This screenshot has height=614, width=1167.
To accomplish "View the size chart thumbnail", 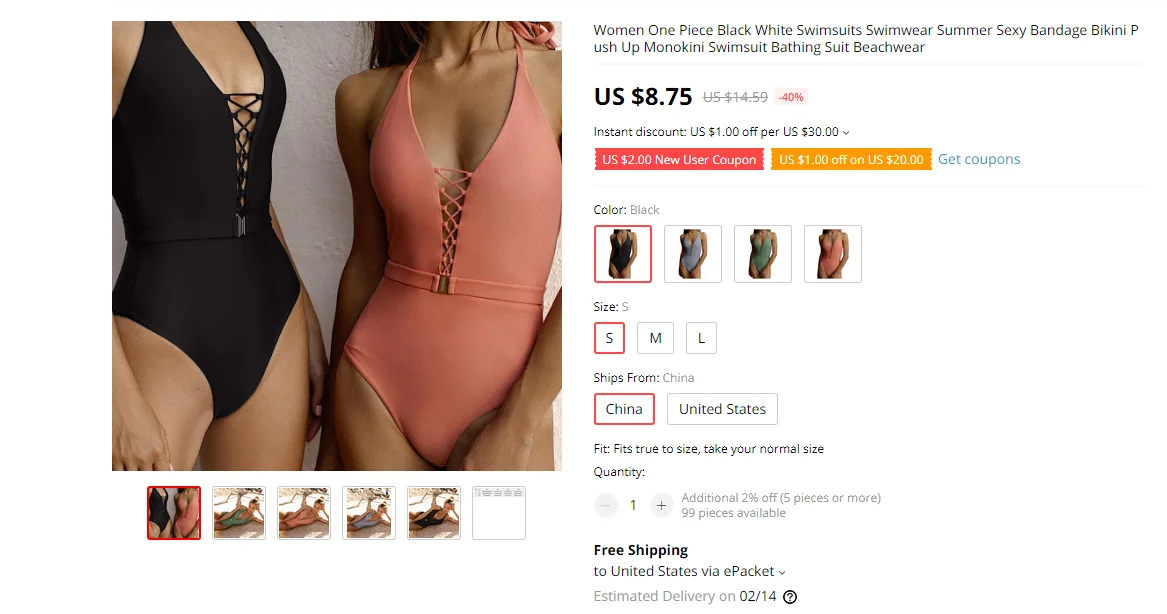I will 499,513.
